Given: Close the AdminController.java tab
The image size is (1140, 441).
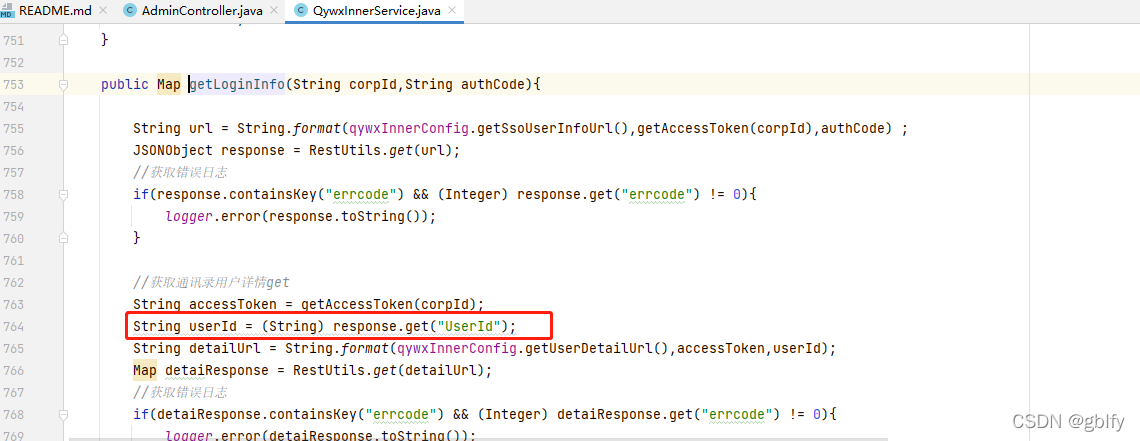Looking at the screenshot, I should click(273, 11).
